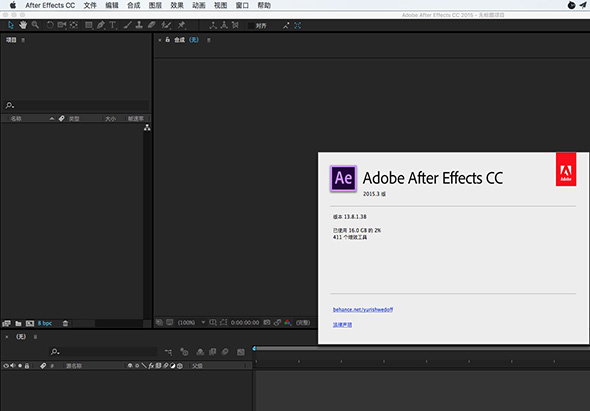The width and height of the screenshot is (590, 411).
Task: Sort by the 名称 column header
Action: [16, 119]
